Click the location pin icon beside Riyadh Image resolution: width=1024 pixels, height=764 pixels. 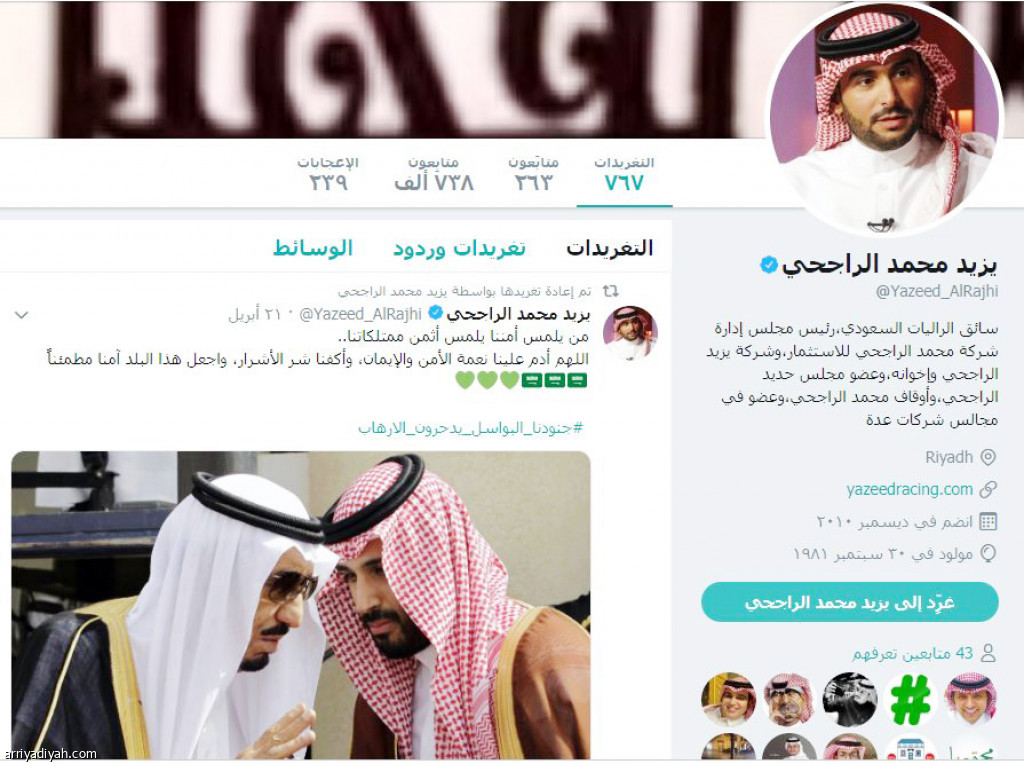point(988,457)
